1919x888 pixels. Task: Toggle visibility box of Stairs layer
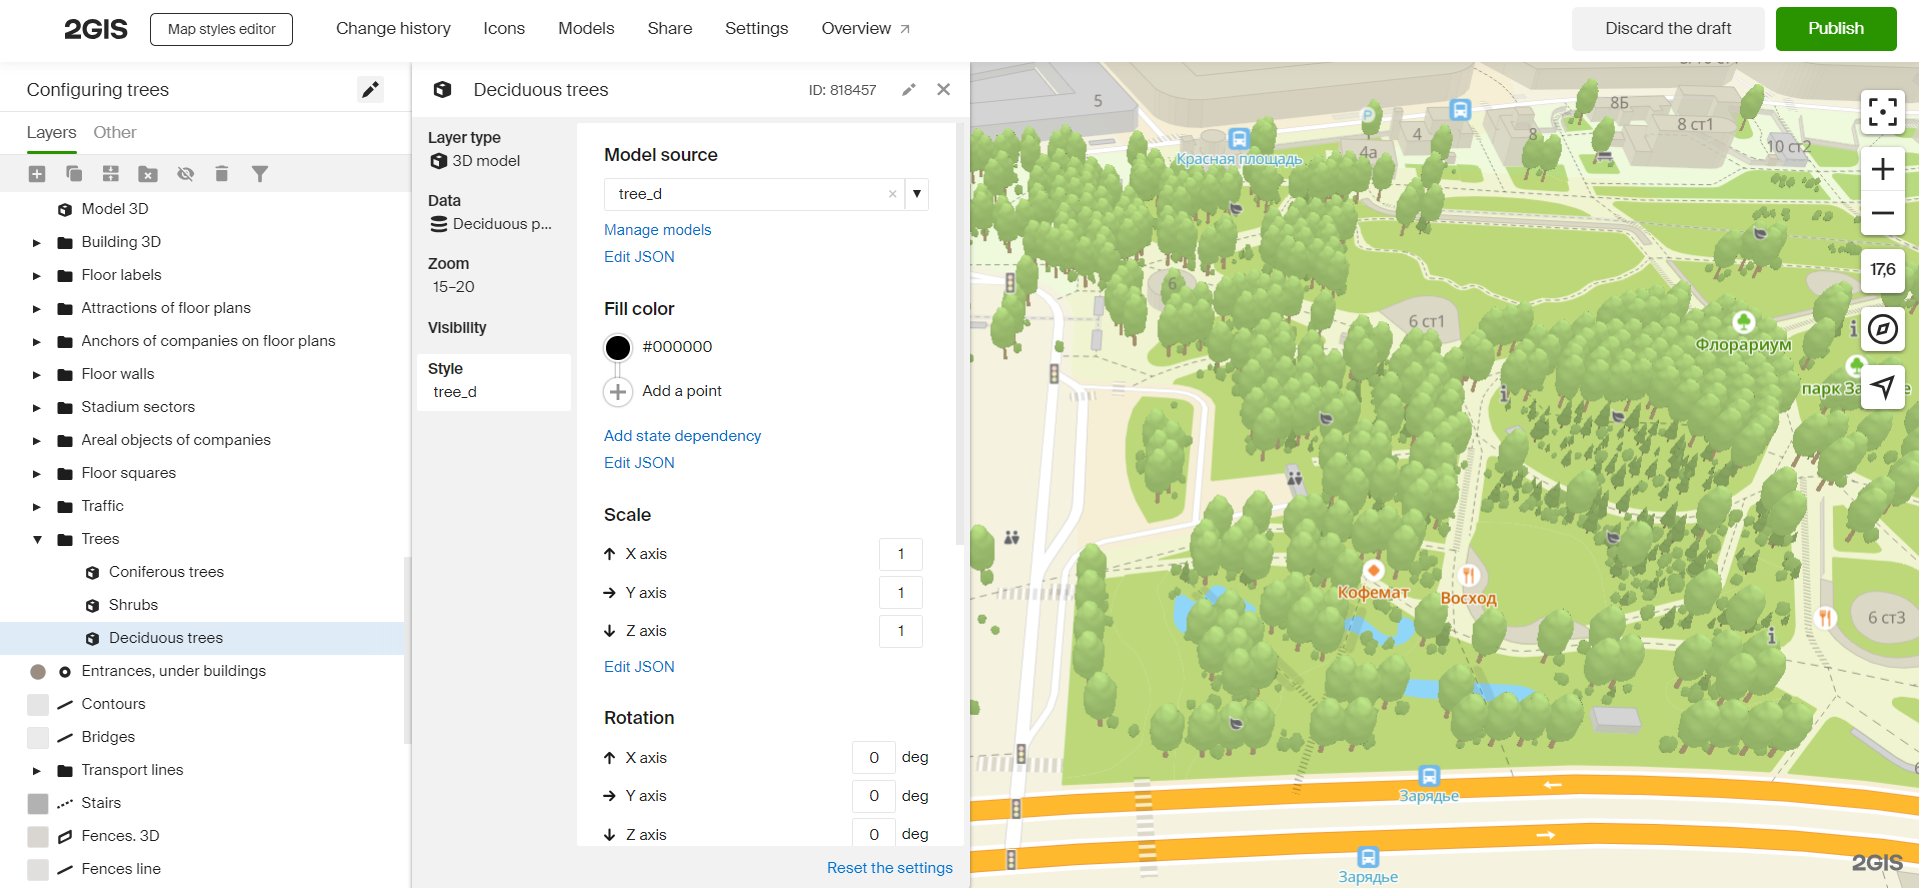pos(38,803)
